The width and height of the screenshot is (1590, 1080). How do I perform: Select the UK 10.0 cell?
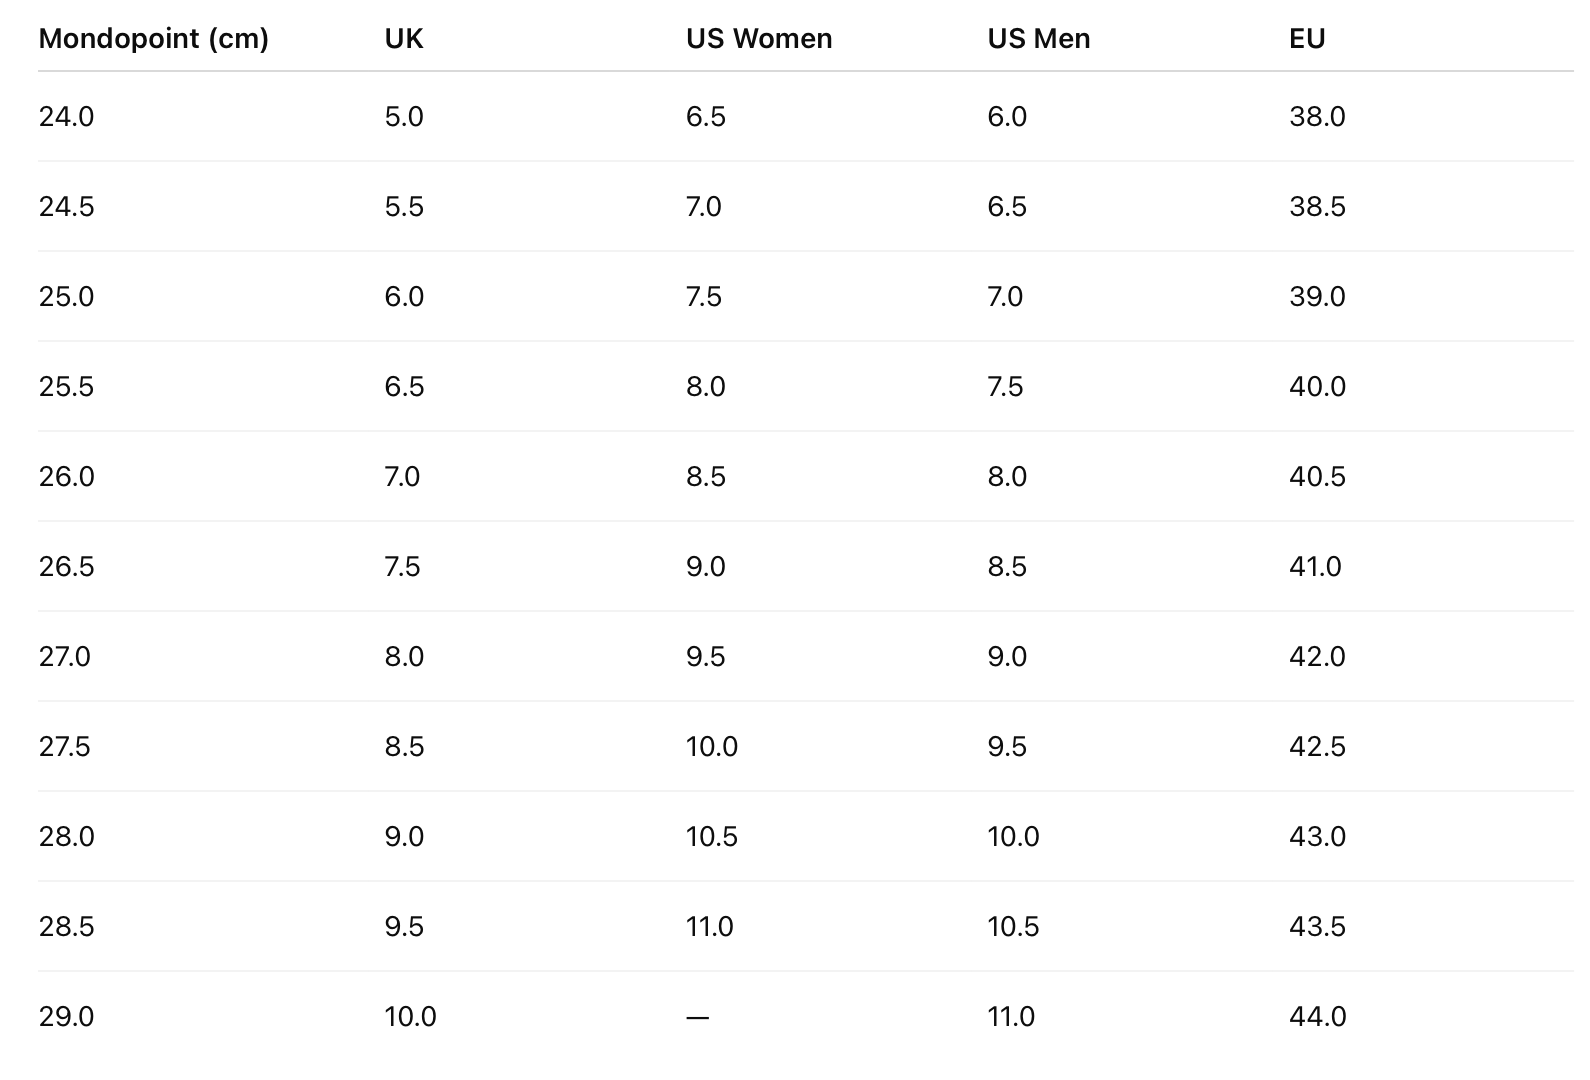pos(410,1017)
